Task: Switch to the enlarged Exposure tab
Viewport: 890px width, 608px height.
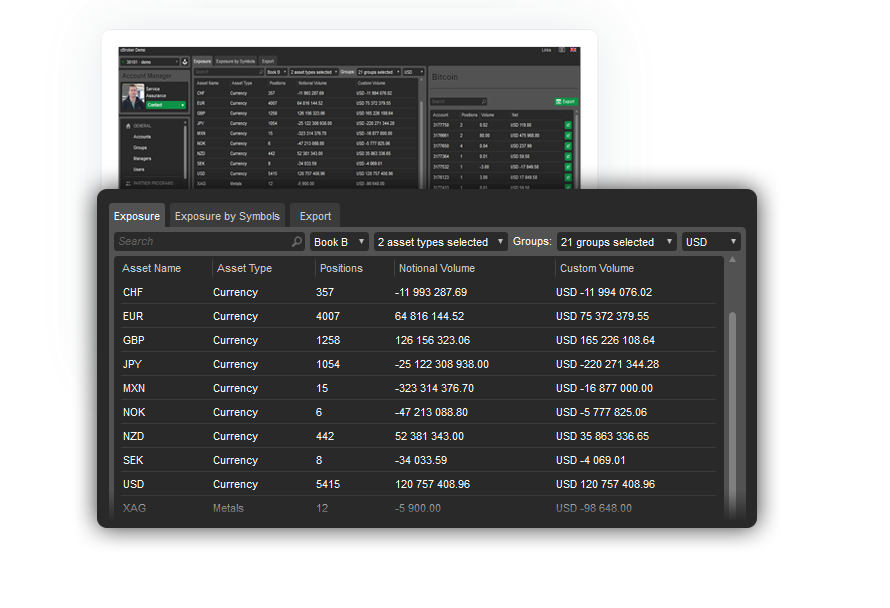Action: tap(137, 216)
